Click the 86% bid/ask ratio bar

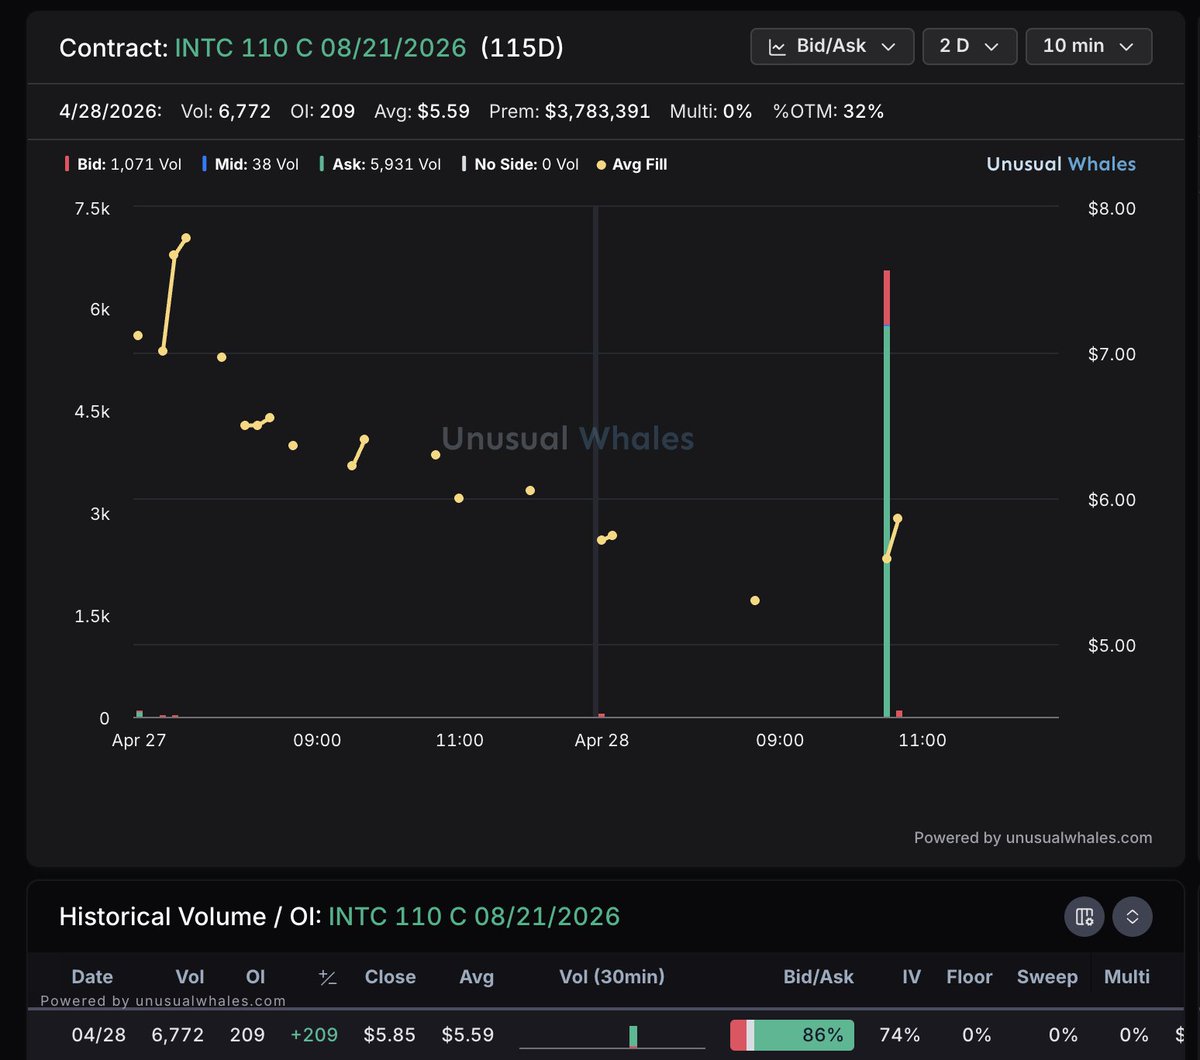click(792, 1035)
